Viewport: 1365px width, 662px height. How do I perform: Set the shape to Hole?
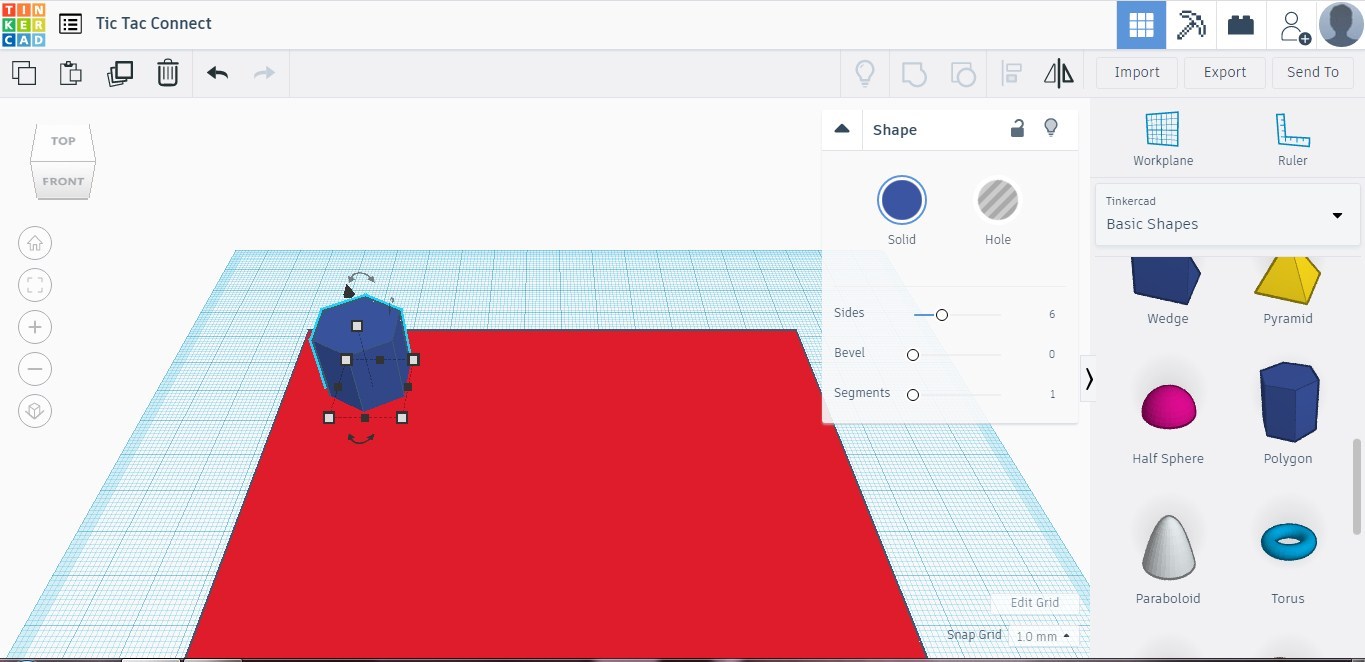click(x=997, y=200)
